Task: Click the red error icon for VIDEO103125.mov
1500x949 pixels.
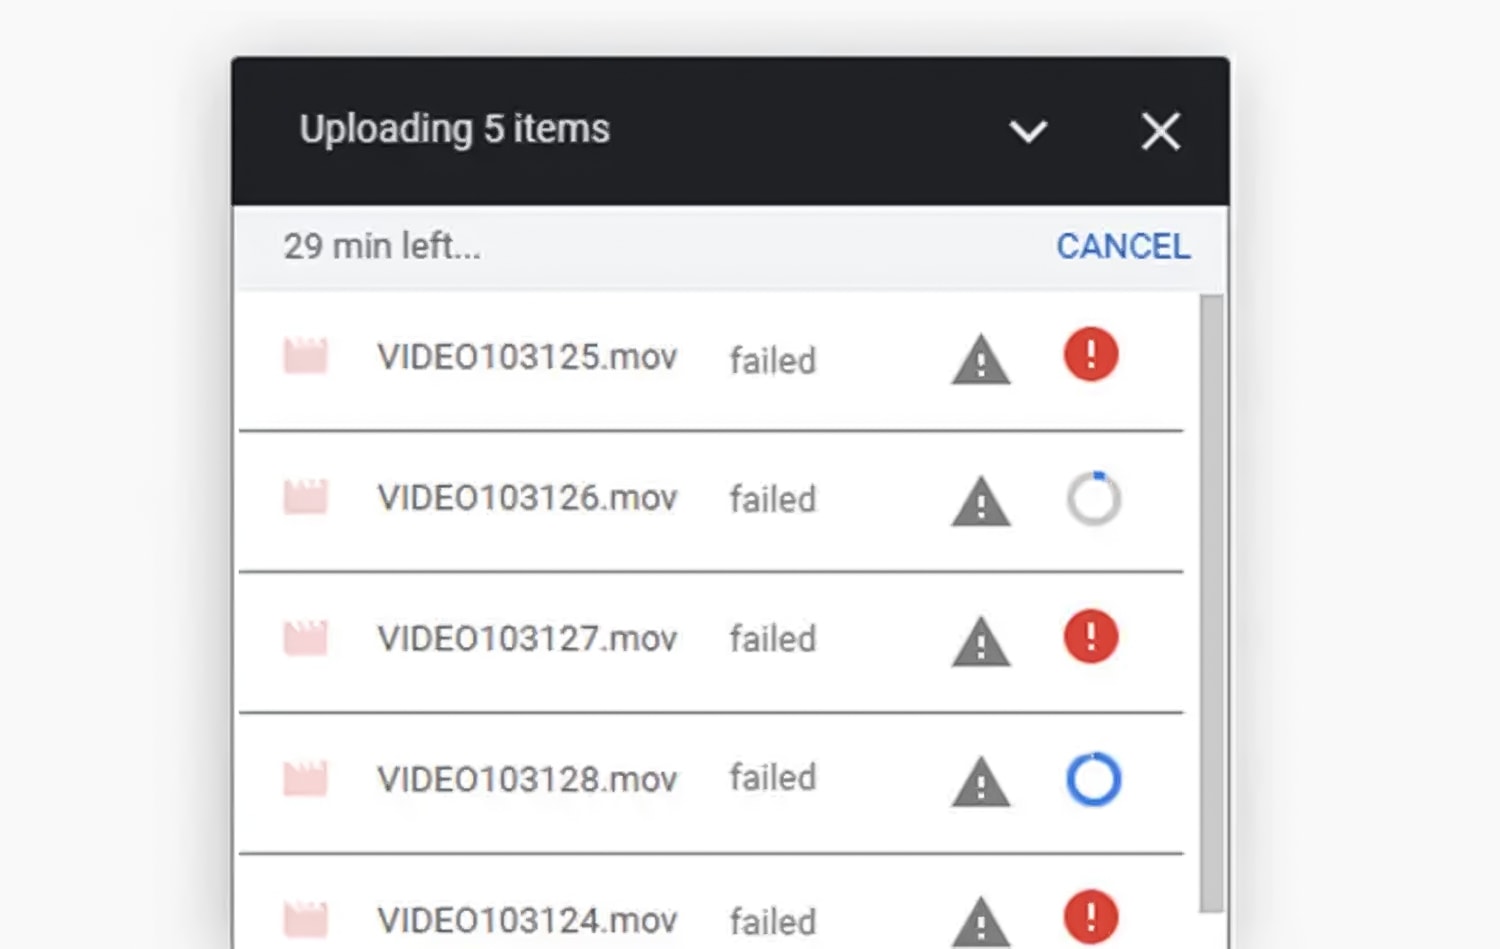Action: click(1090, 355)
